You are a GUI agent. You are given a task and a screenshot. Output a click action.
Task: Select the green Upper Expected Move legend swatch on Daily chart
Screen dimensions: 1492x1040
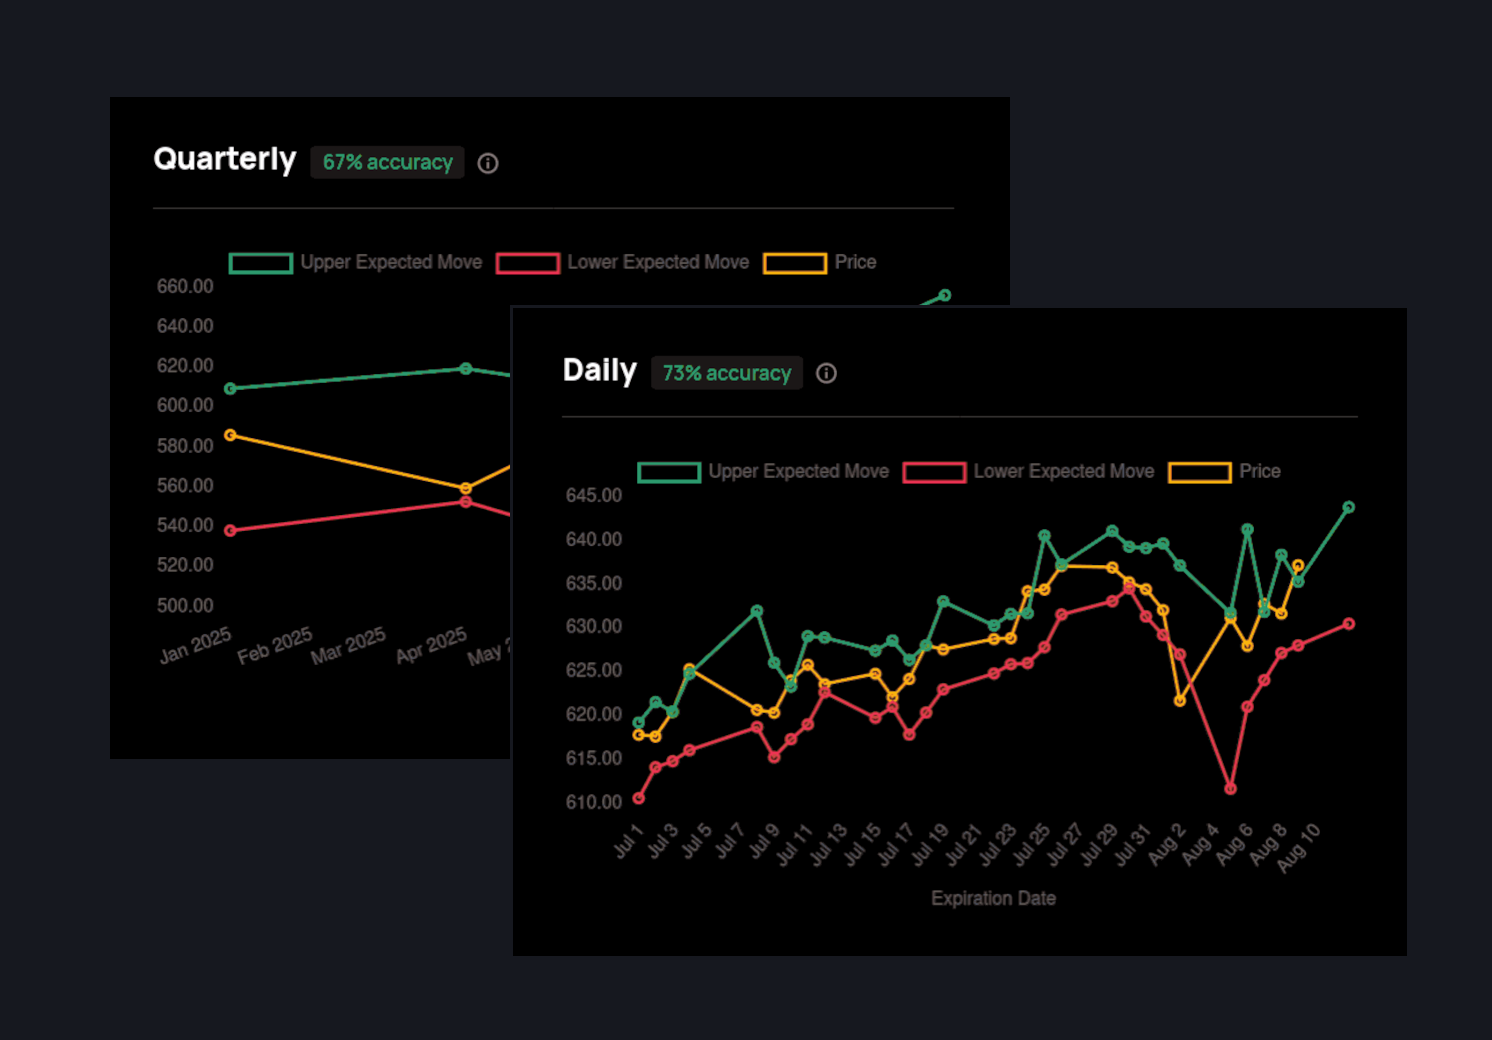668,471
